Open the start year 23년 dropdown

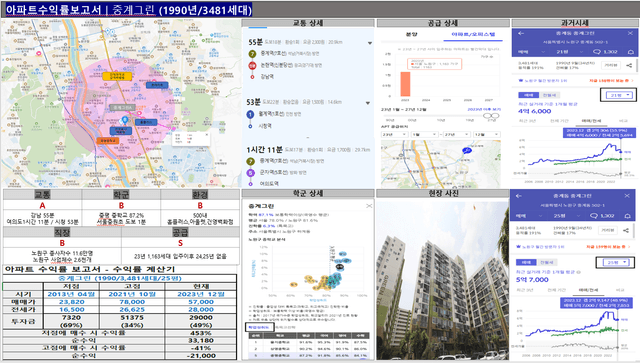pos(394,134)
